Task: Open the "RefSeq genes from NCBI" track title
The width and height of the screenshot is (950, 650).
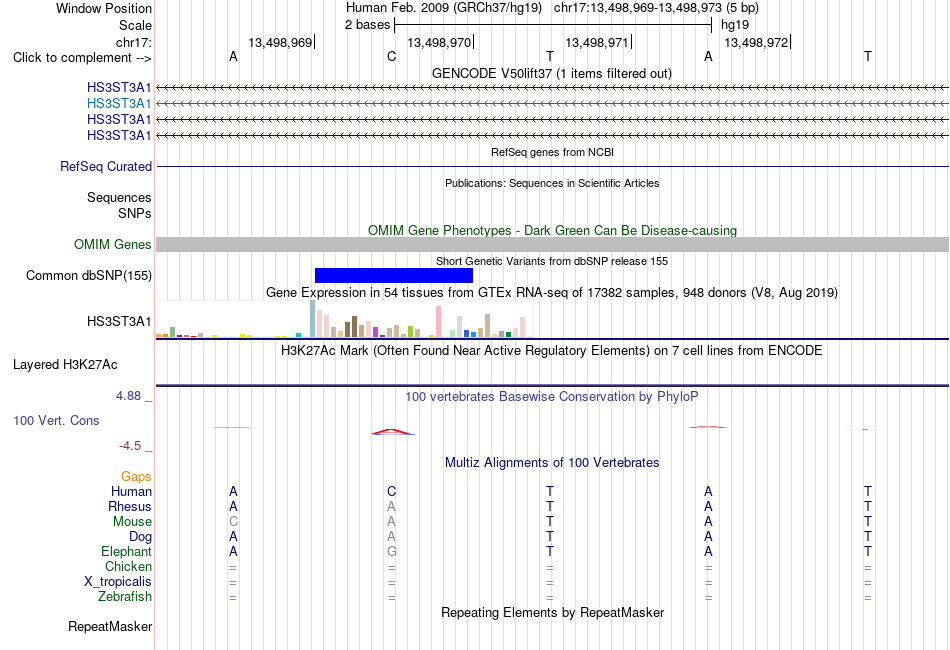Action: 552,152
